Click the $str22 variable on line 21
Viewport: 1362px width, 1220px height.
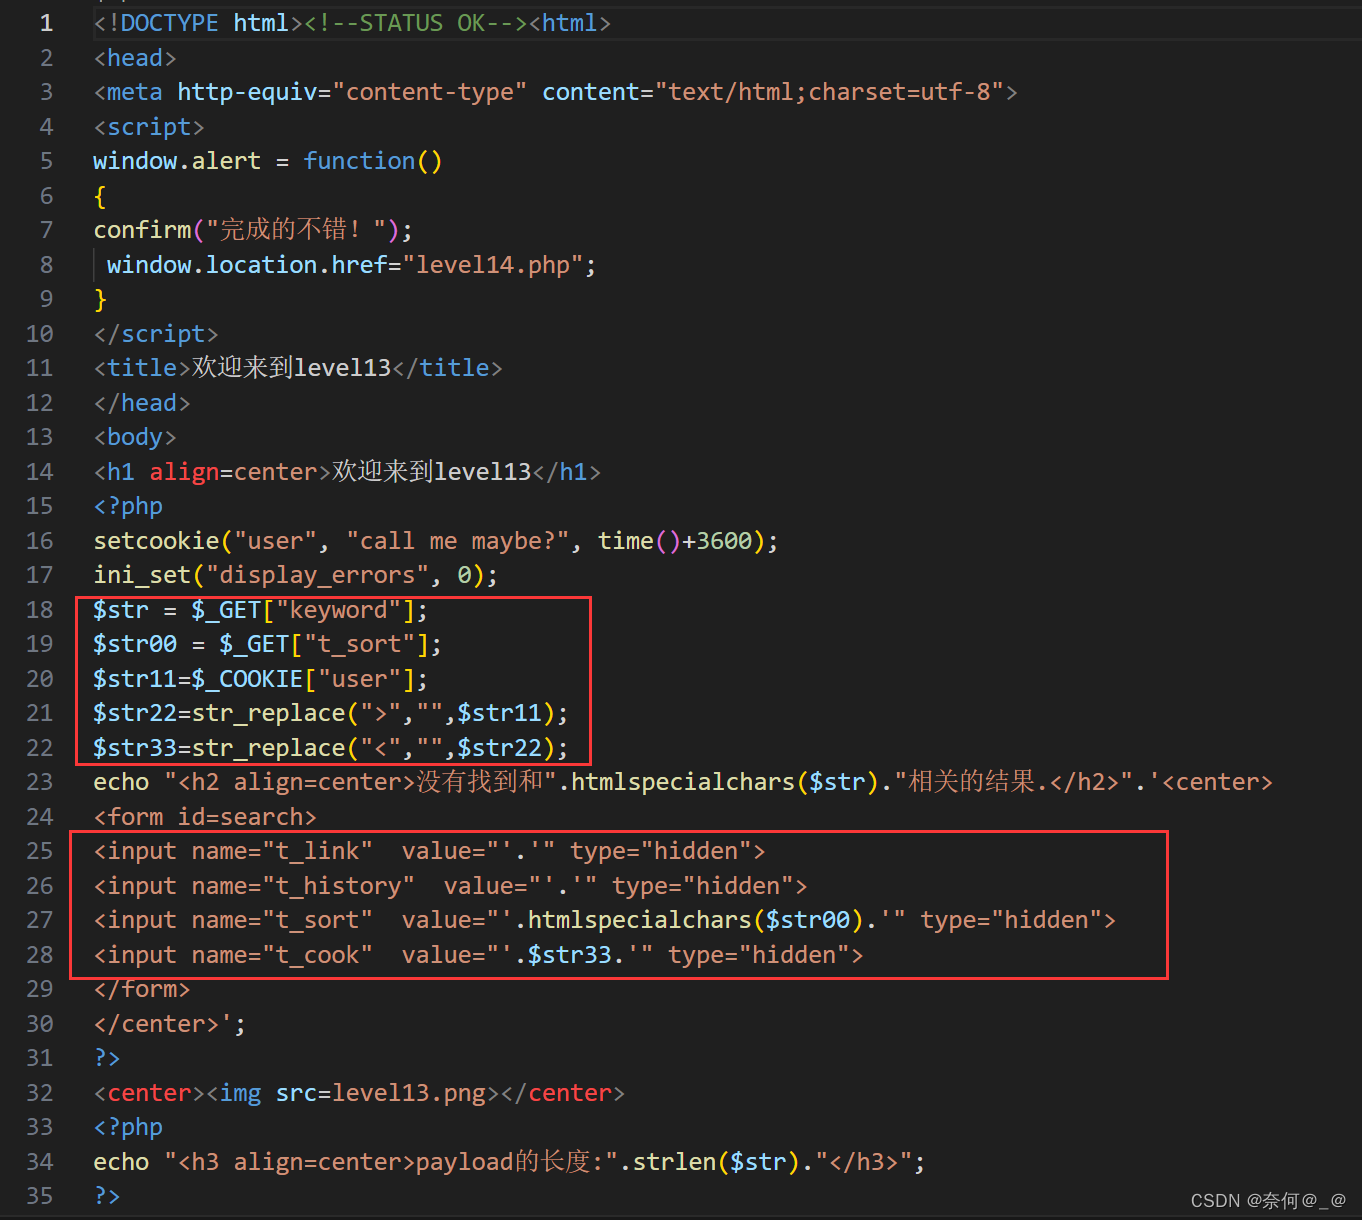tap(135, 713)
